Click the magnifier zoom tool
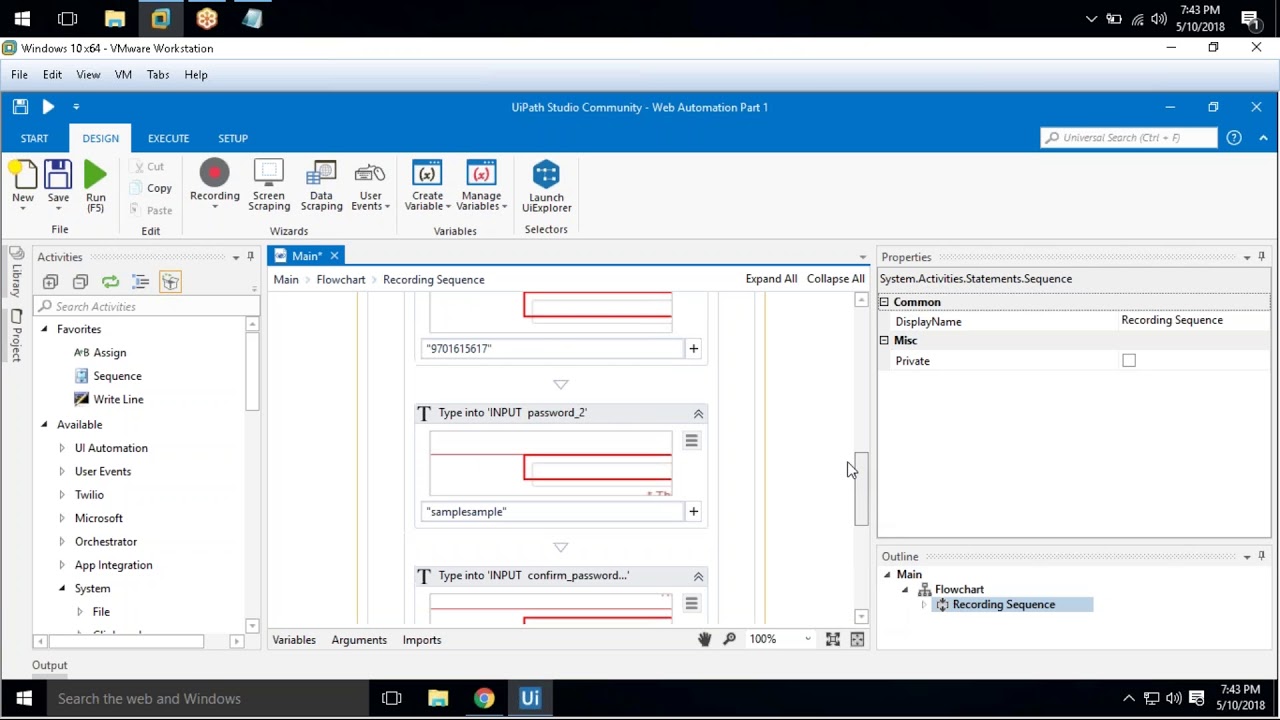The height and width of the screenshot is (720, 1280). click(730, 639)
